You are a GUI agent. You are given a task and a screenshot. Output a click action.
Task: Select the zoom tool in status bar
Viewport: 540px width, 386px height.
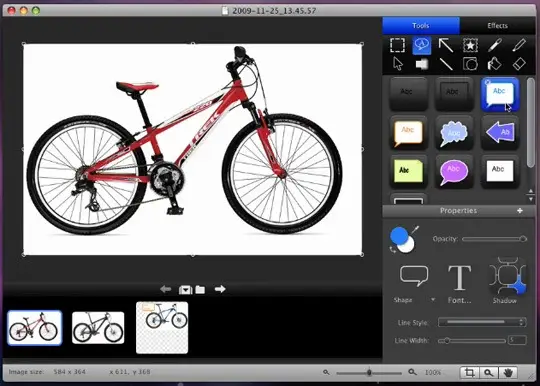[488, 373]
